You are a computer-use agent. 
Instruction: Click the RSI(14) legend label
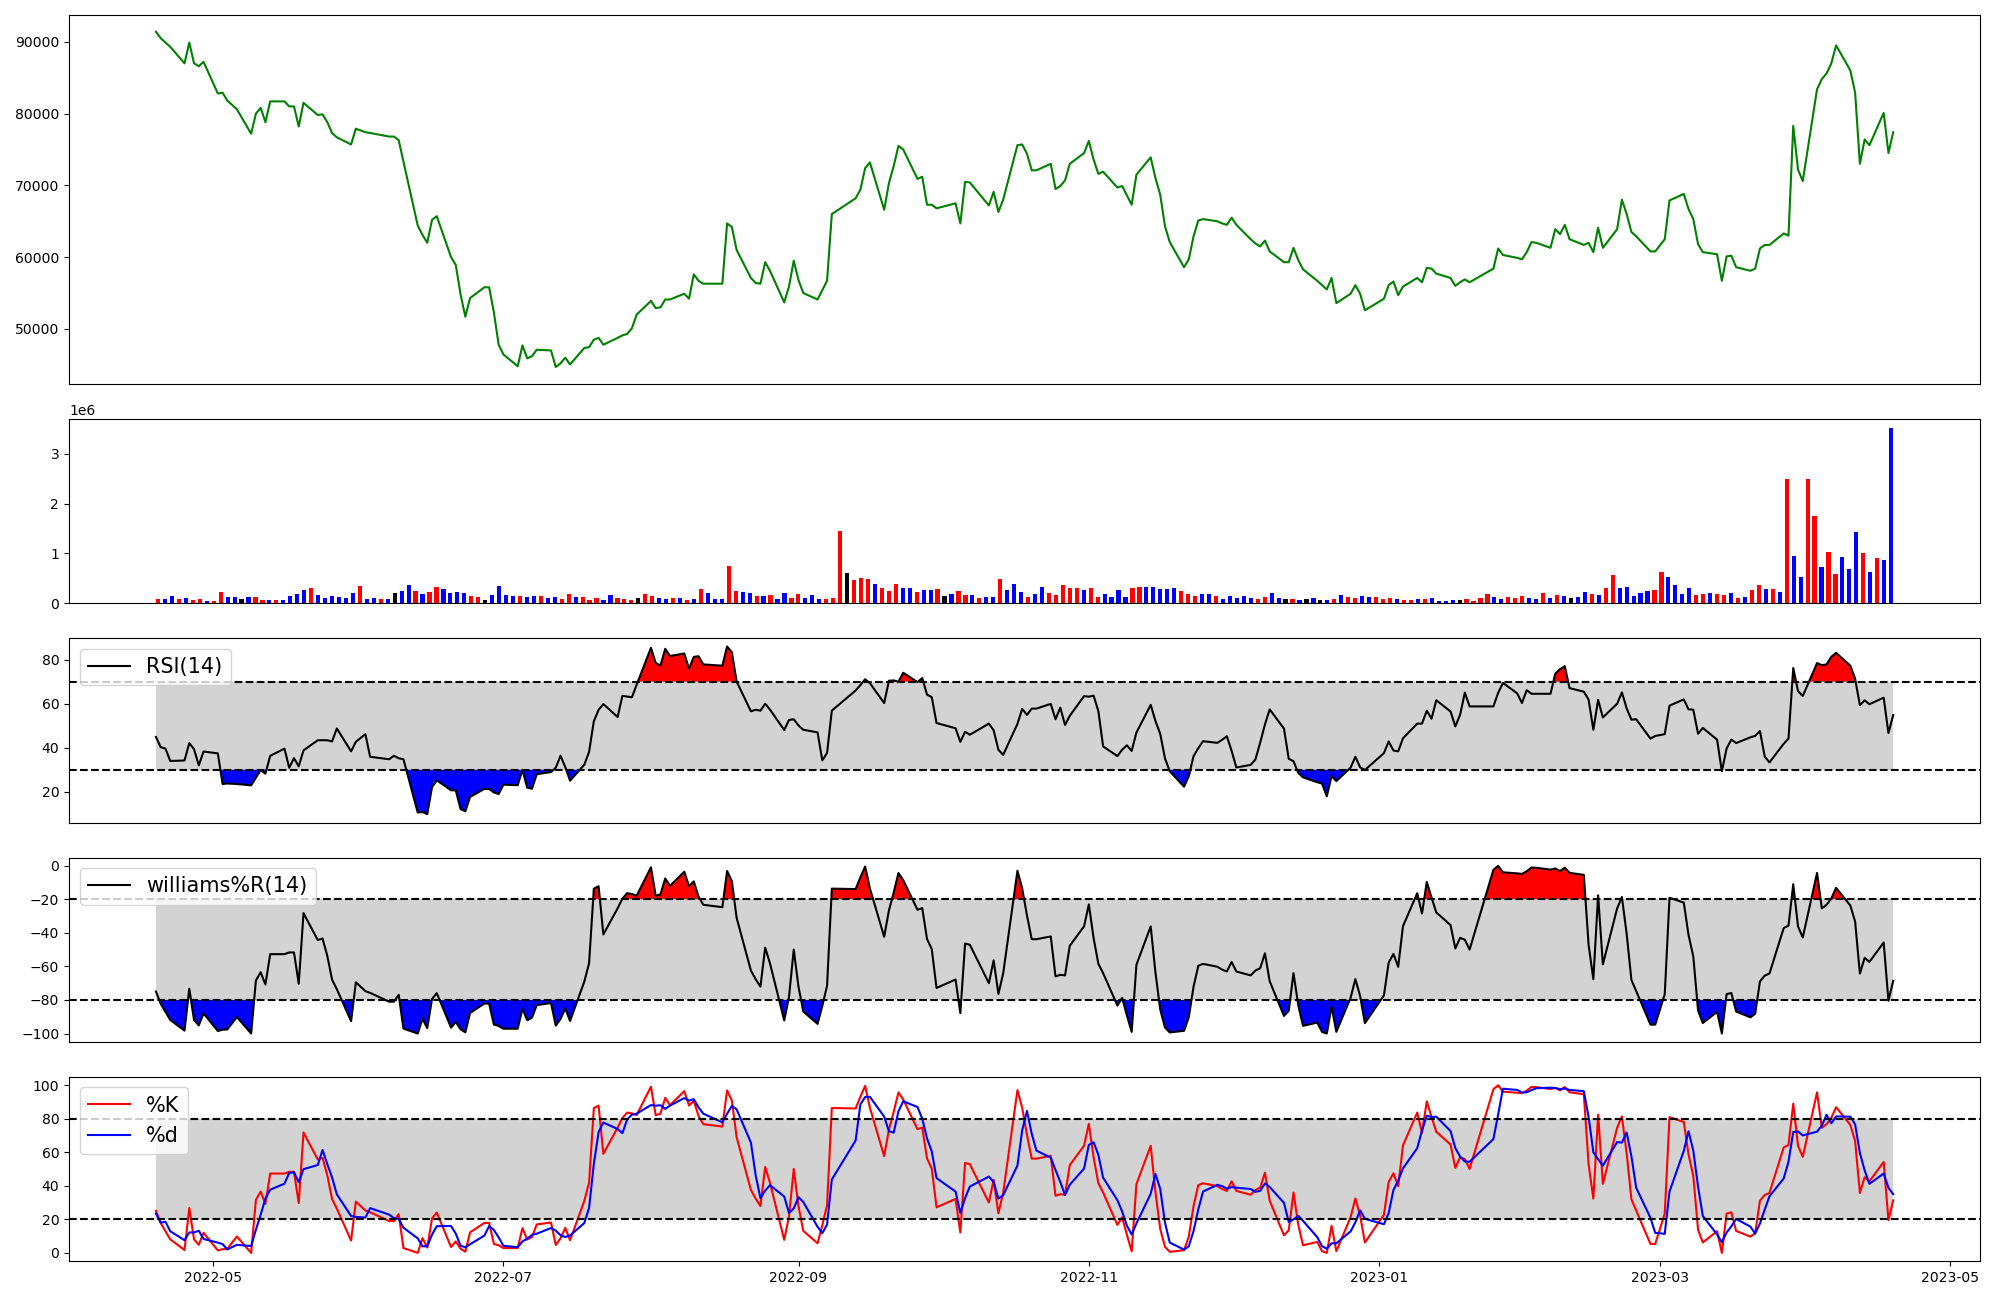pyautogui.click(x=184, y=666)
